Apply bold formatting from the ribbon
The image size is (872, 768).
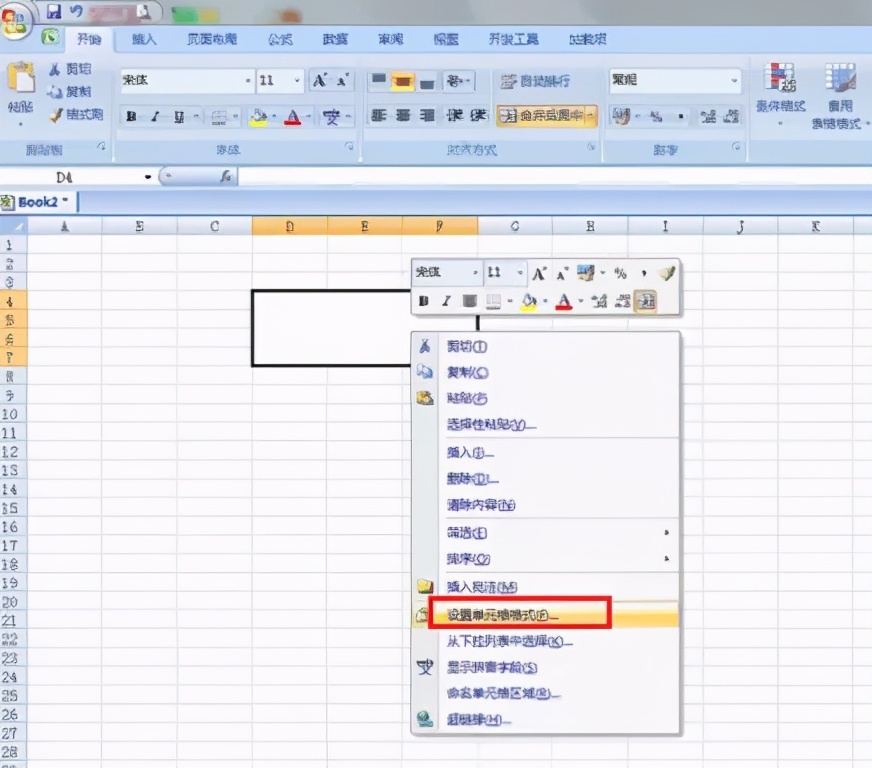click(131, 115)
